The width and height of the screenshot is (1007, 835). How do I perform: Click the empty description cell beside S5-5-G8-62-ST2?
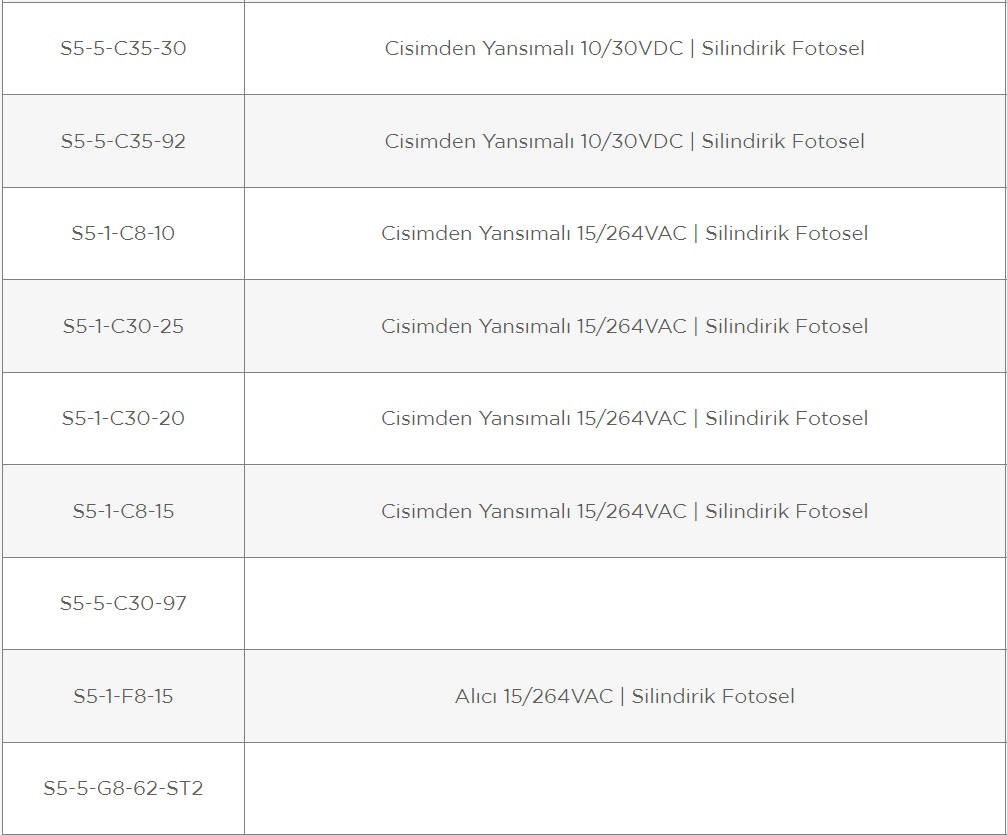pyautogui.click(x=625, y=789)
